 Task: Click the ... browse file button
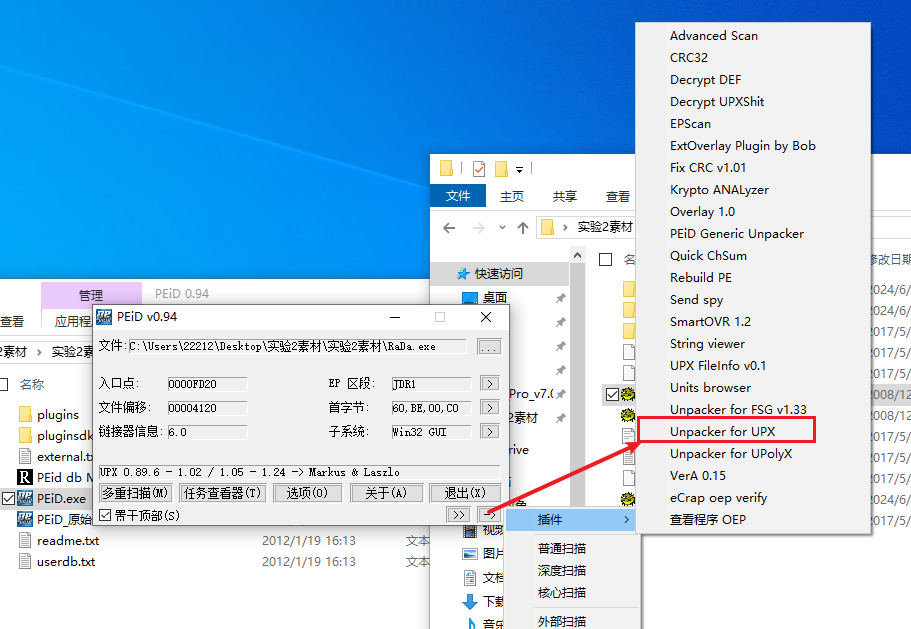(489, 347)
